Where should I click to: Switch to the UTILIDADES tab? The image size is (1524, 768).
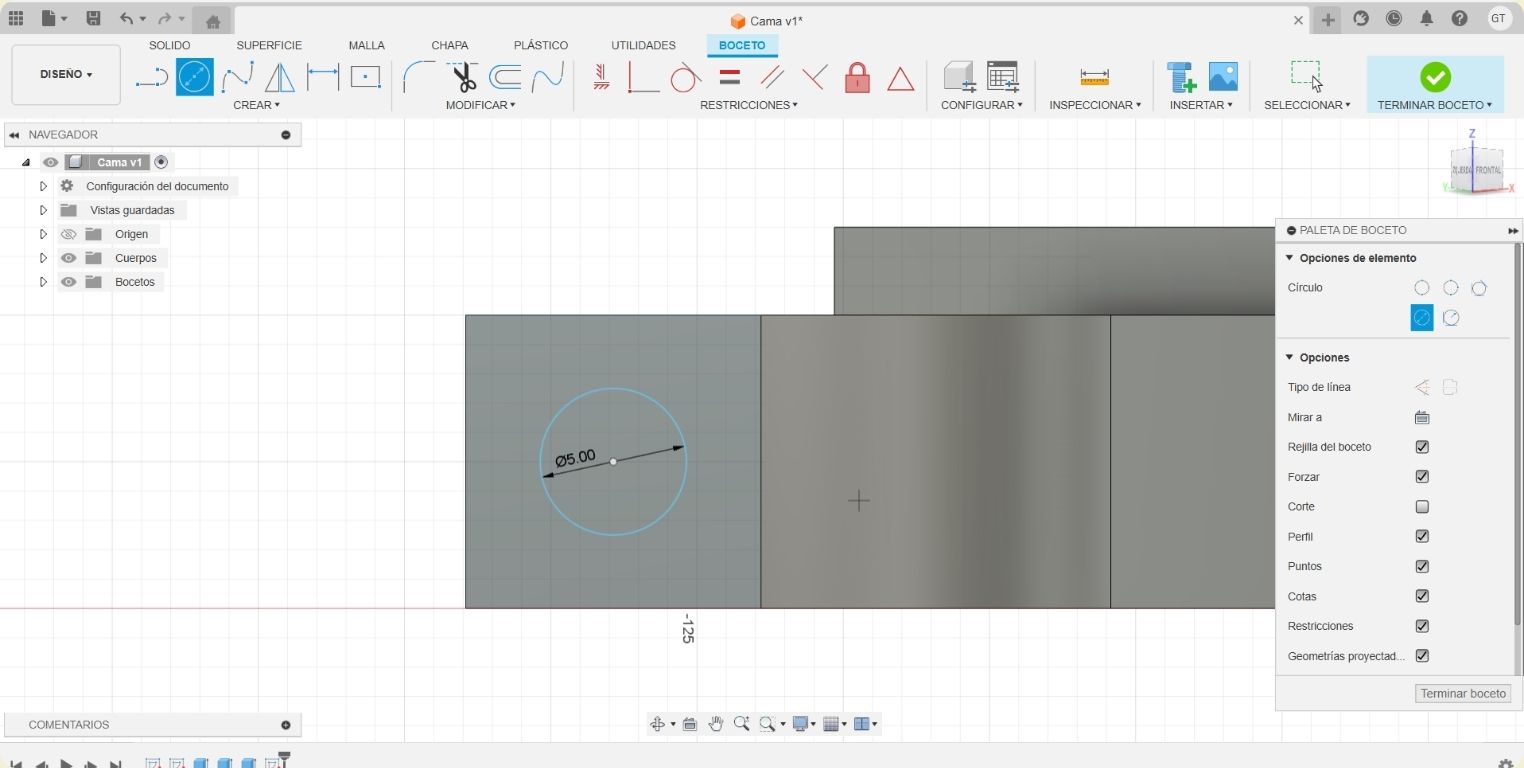[x=643, y=45]
